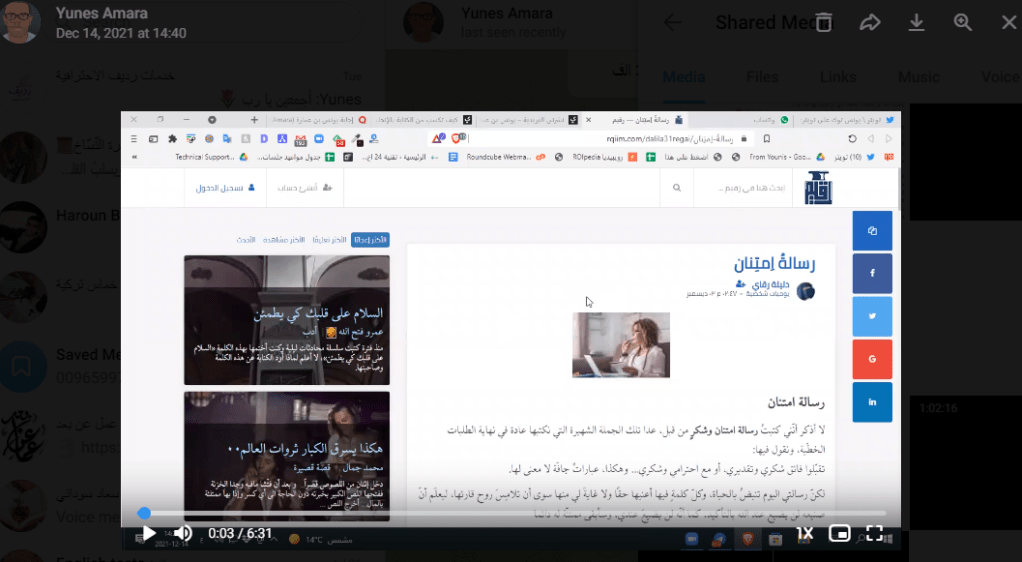
Task: Open the 1X playback speed menu
Action: (804, 534)
